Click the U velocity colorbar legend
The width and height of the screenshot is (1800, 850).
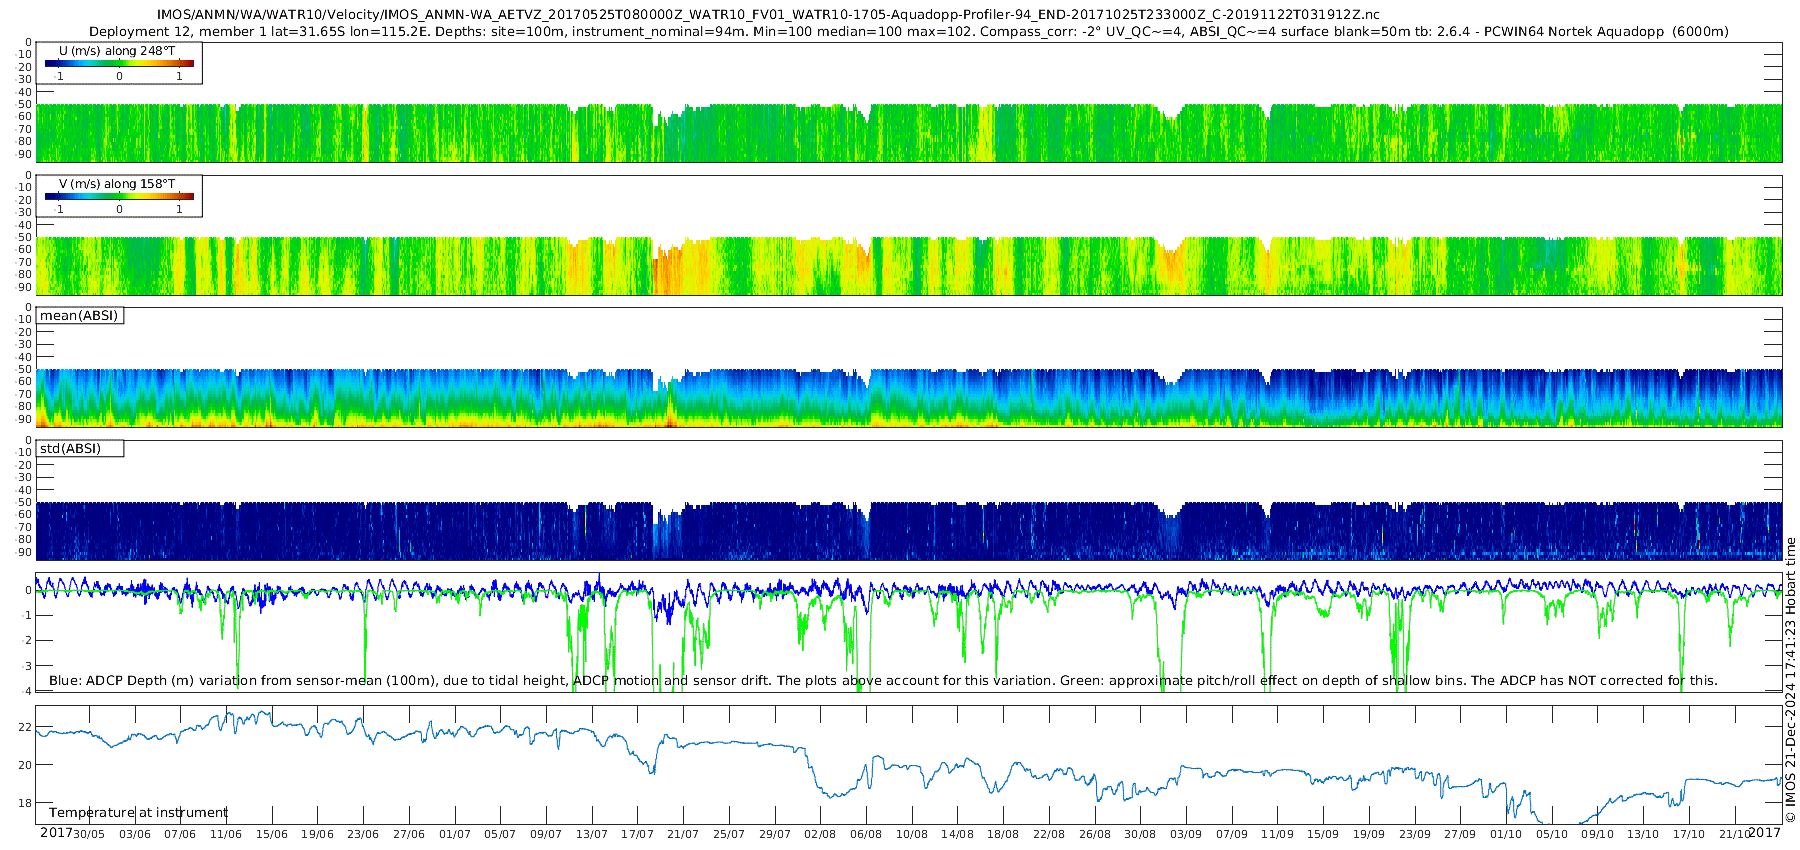pyautogui.click(x=119, y=64)
